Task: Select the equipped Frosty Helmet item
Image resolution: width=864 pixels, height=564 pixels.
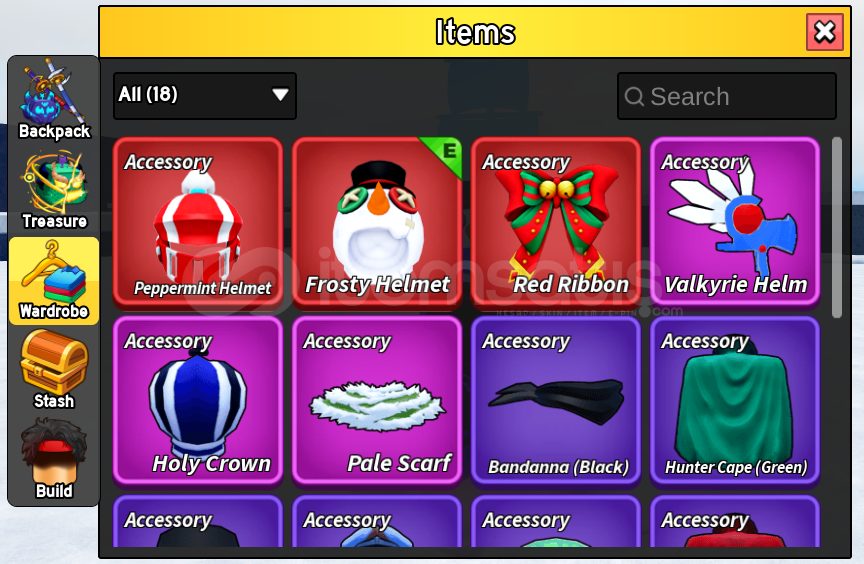Action: click(x=377, y=221)
